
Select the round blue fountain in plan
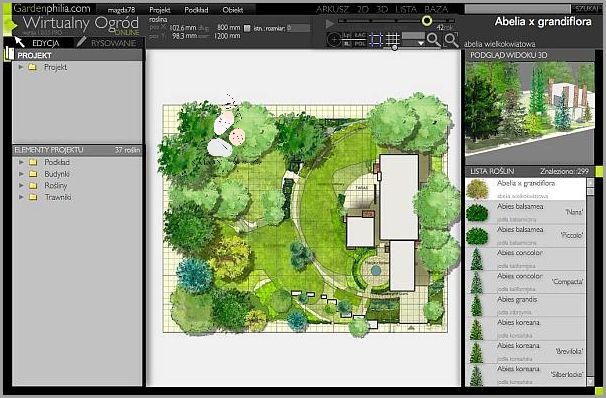(375, 270)
